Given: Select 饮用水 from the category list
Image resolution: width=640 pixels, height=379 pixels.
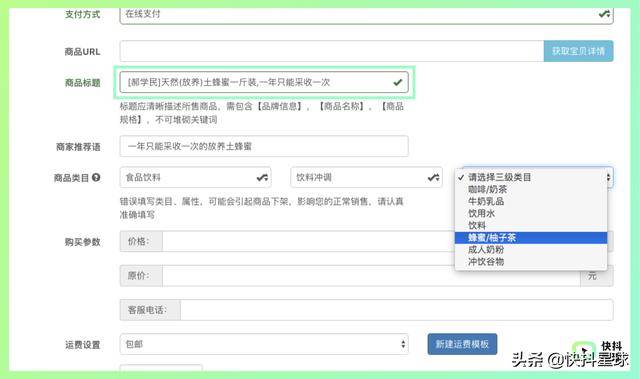Looking at the screenshot, I should (x=531, y=213).
